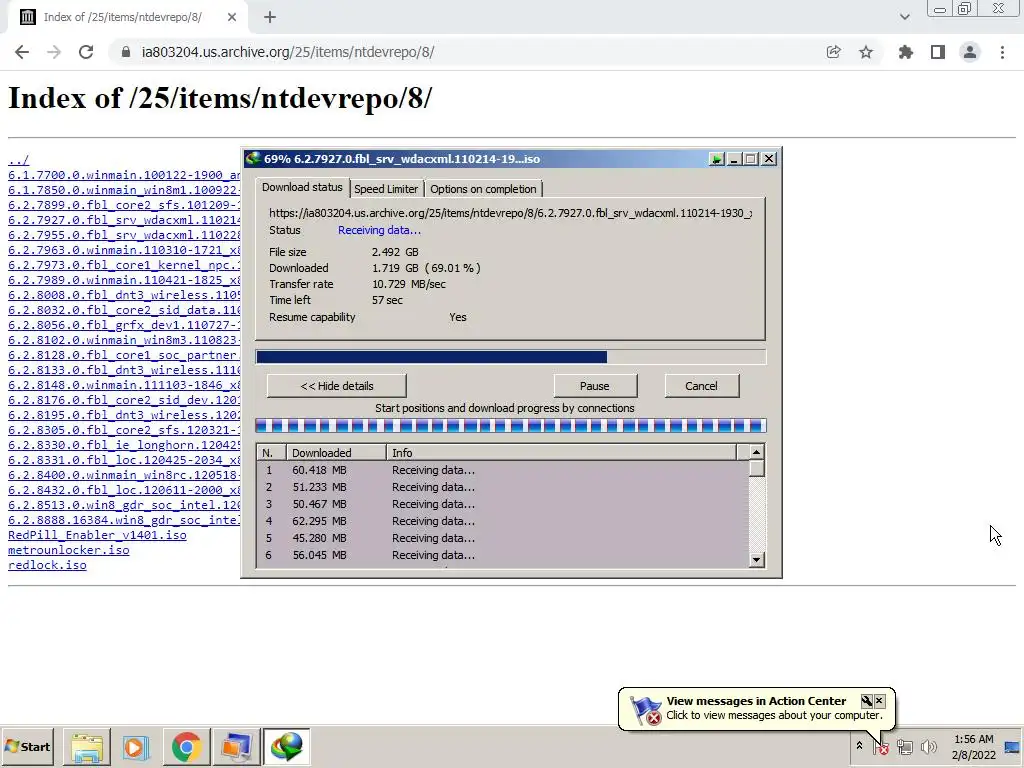Minimize the IDM download dialog
Image resolution: width=1024 pixels, height=768 pixels.
click(x=734, y=159)
